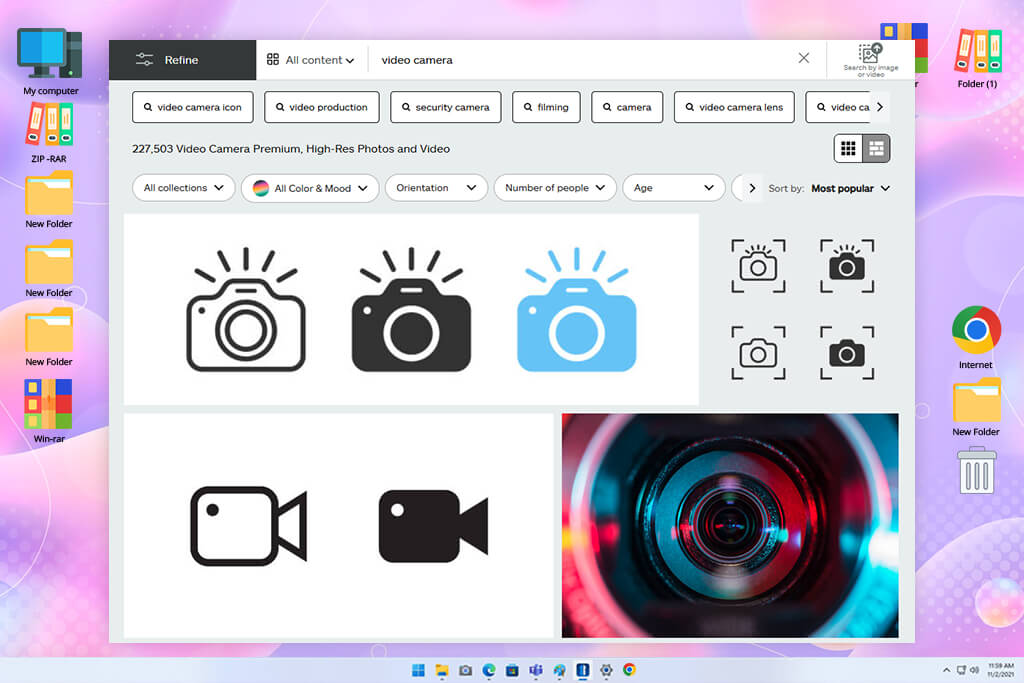This screenshot has height=683, width=1024.
Task: Select the video camera lens suggestion
Action: pyautogui.click(x=734, y=107)
